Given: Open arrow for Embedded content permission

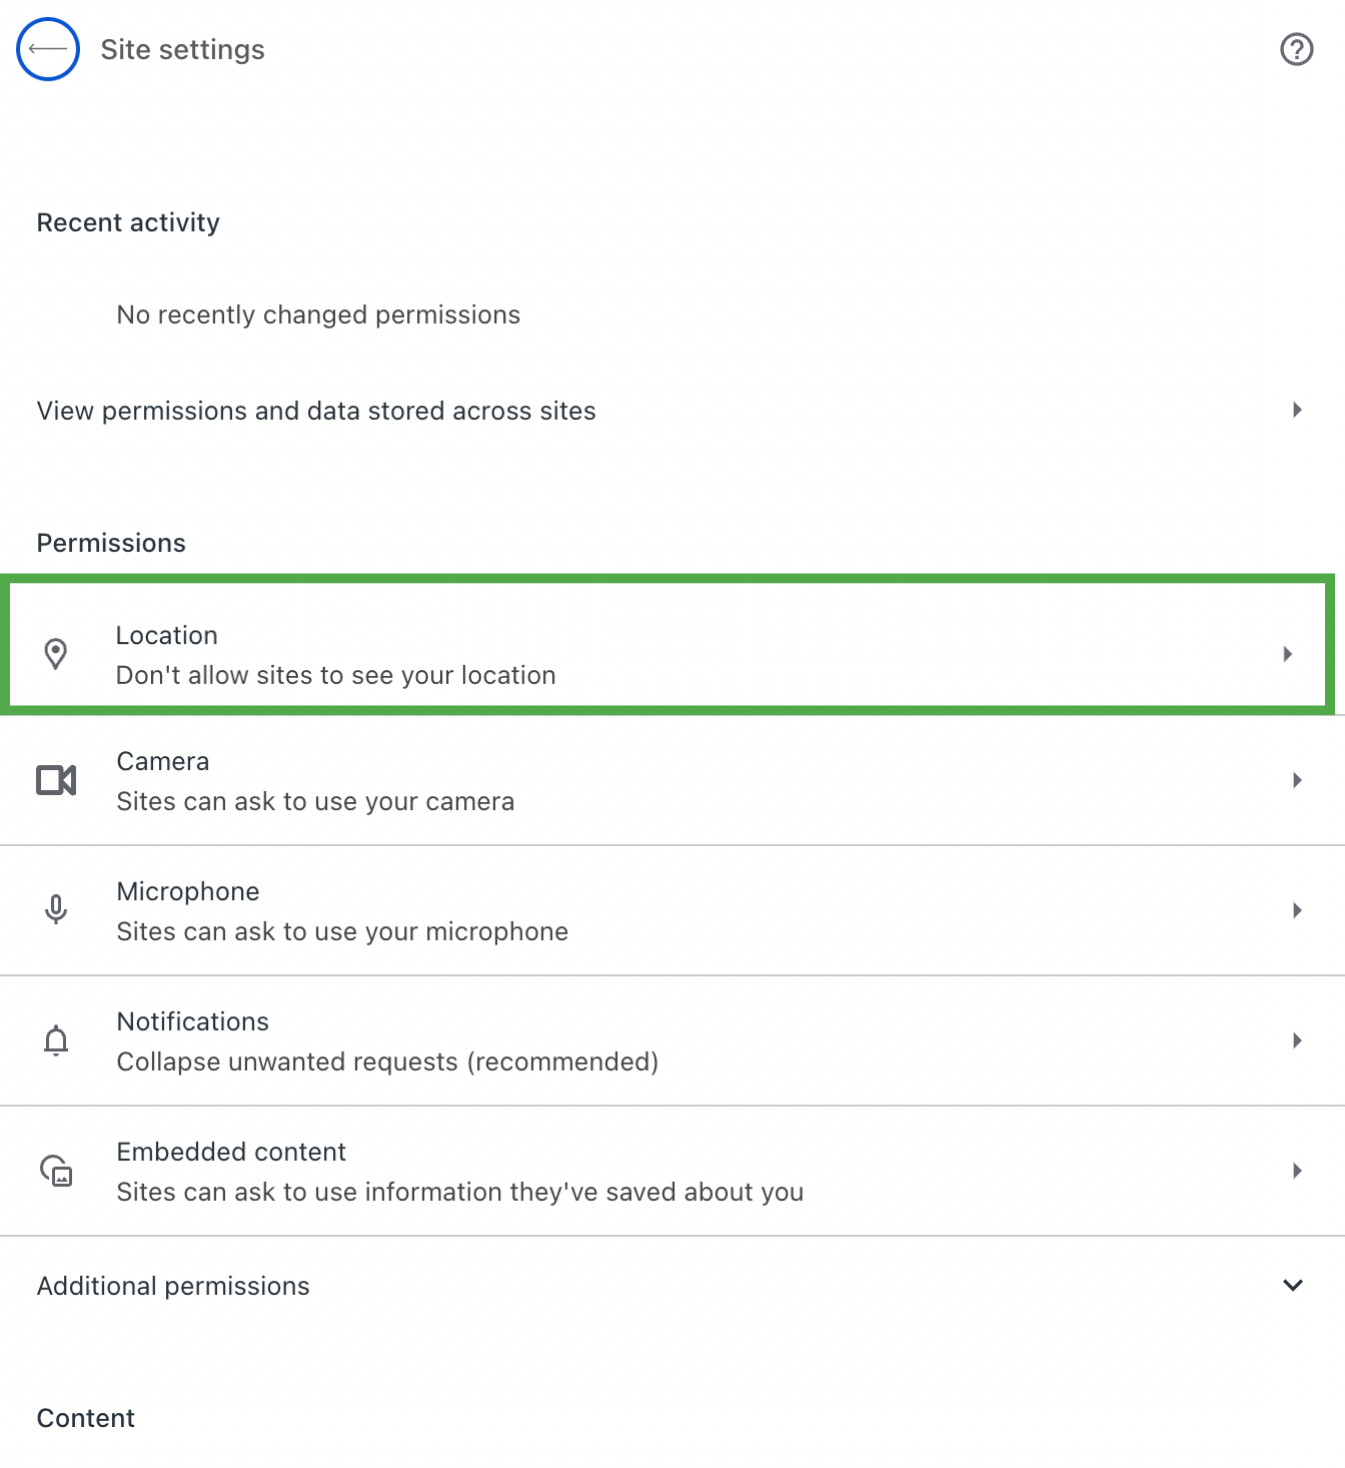Looking at the screenshot, I should 1297,1170.
